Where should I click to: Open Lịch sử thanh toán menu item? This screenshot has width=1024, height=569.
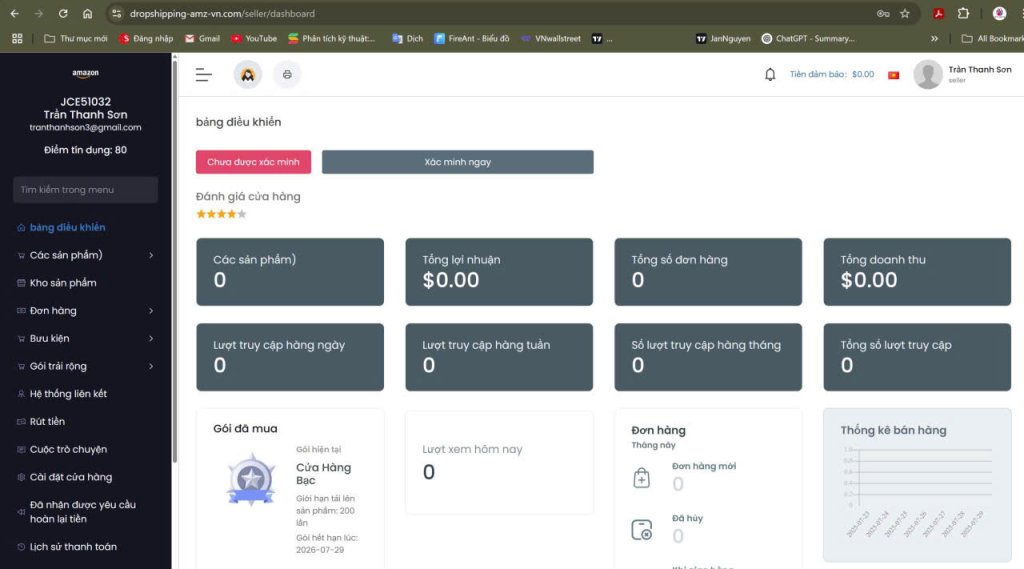click(73, 547)
